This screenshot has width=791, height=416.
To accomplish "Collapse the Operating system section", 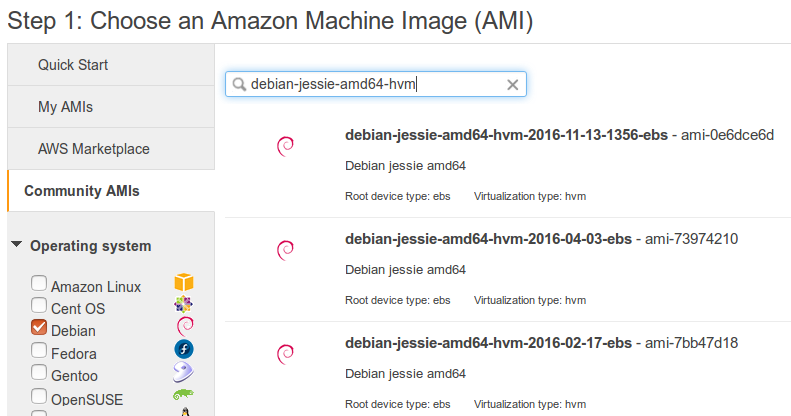I will 17,245.
